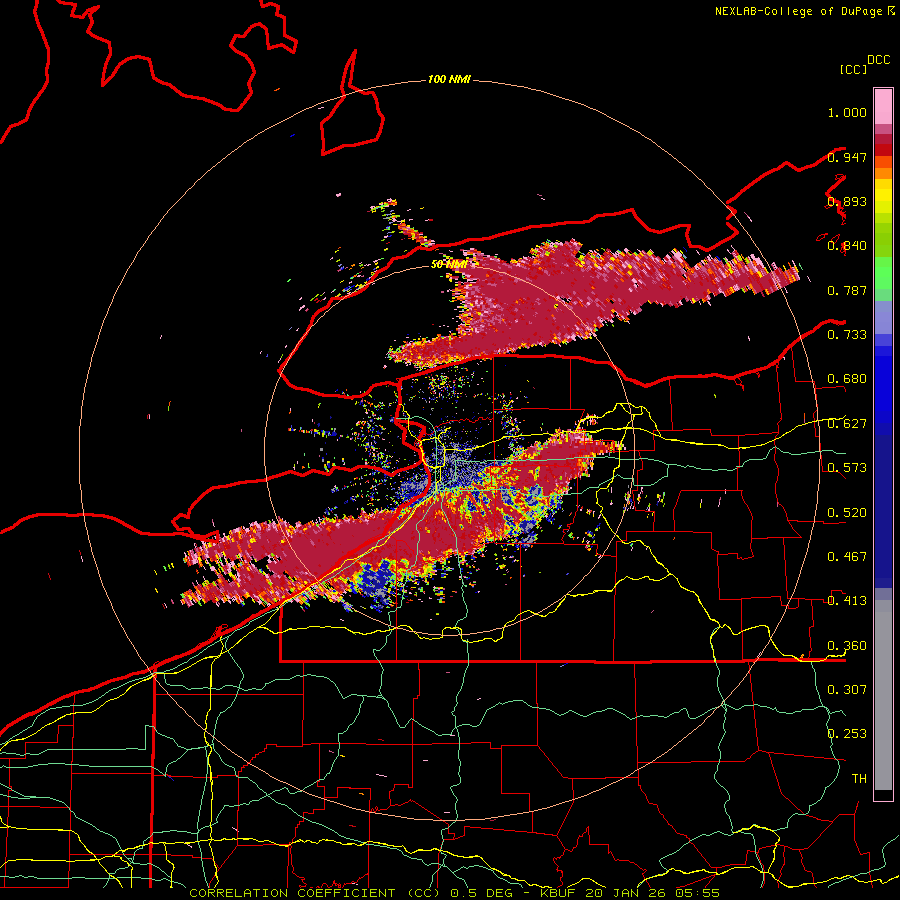Click the [CC] units label

(853, 69)
